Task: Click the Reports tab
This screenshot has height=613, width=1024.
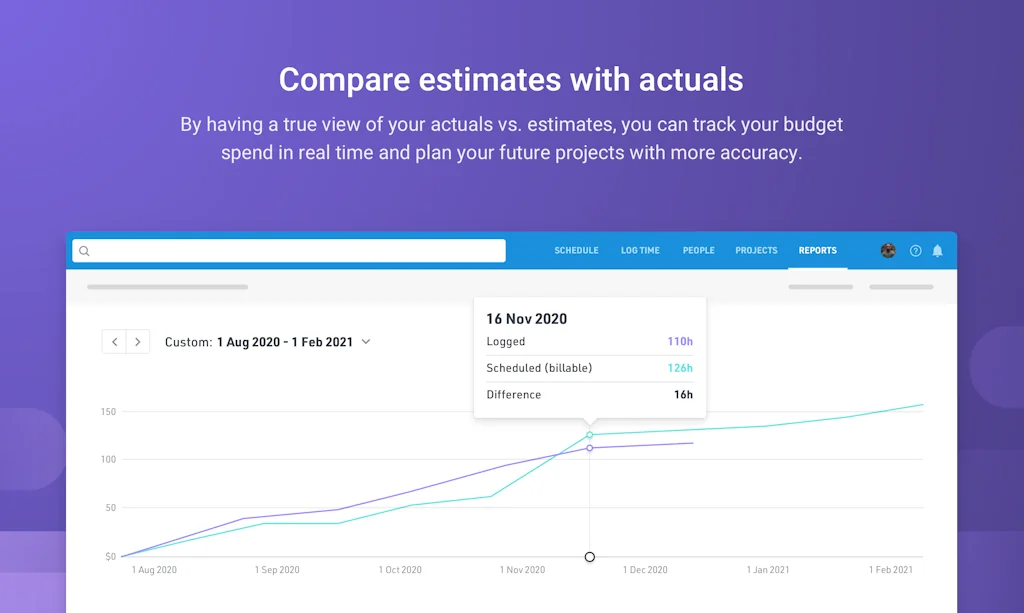Action: (818, 251)
